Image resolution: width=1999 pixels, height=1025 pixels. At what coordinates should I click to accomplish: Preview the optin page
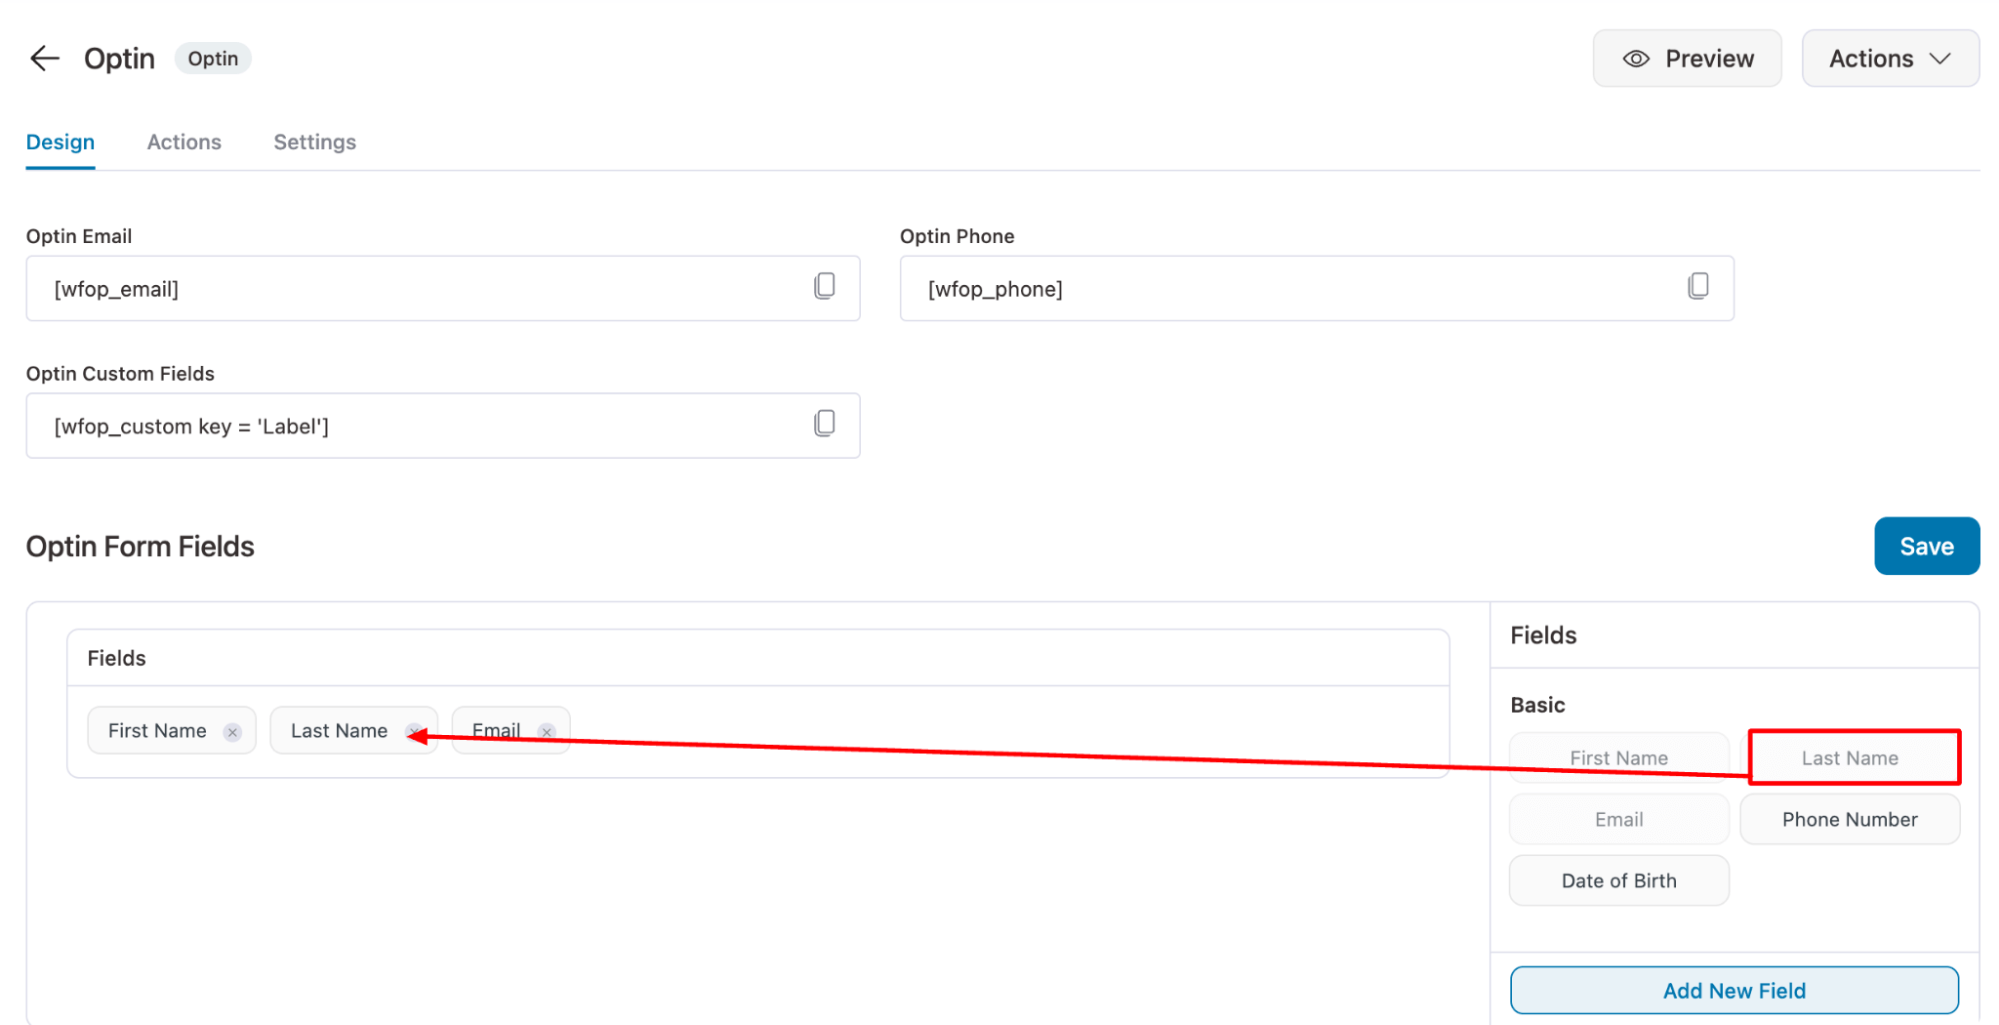pos(1686,58)
